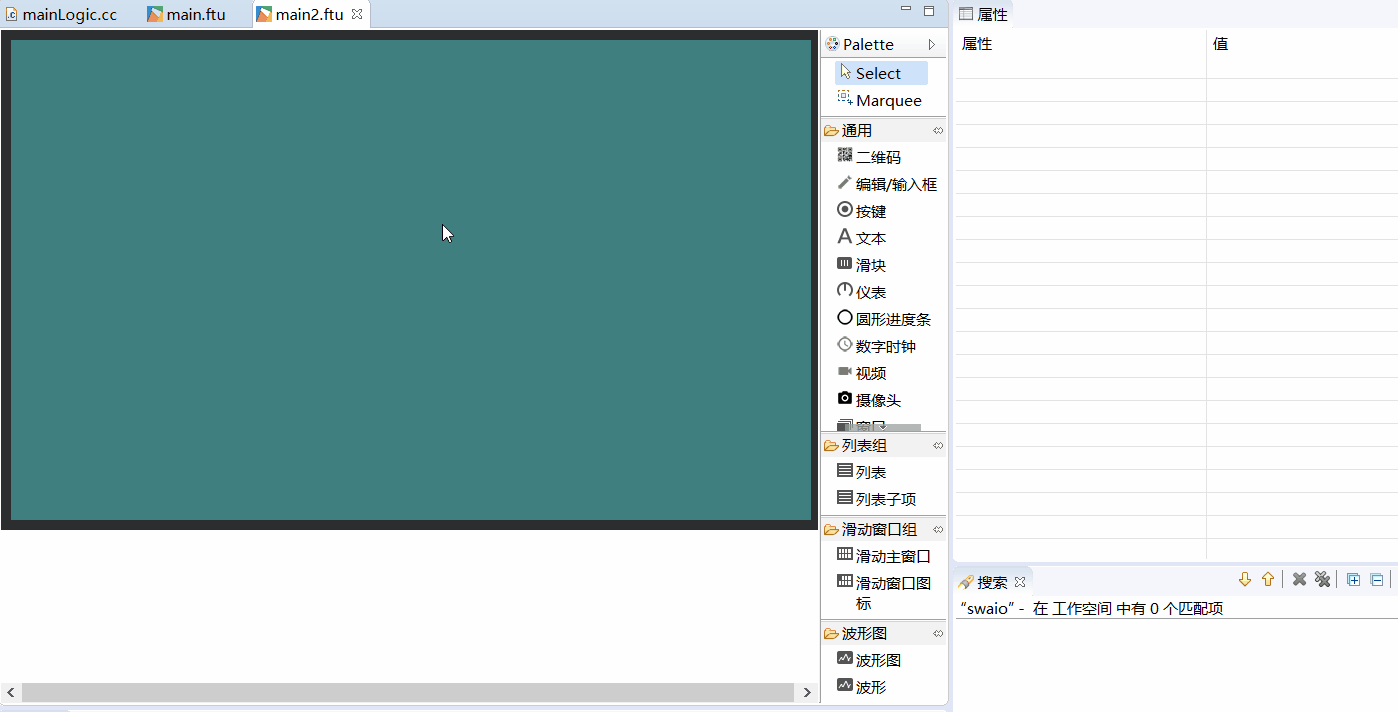
Task: Pick the 波形图 waveform chart widget
Action: click(871, 660)
